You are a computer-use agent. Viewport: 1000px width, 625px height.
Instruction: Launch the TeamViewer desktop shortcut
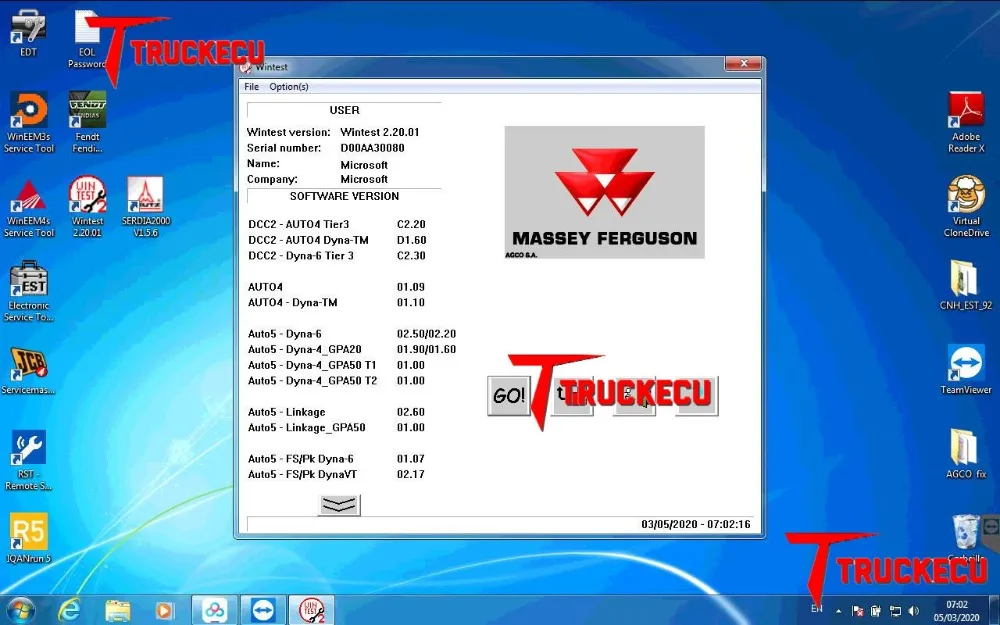[966, 369]
